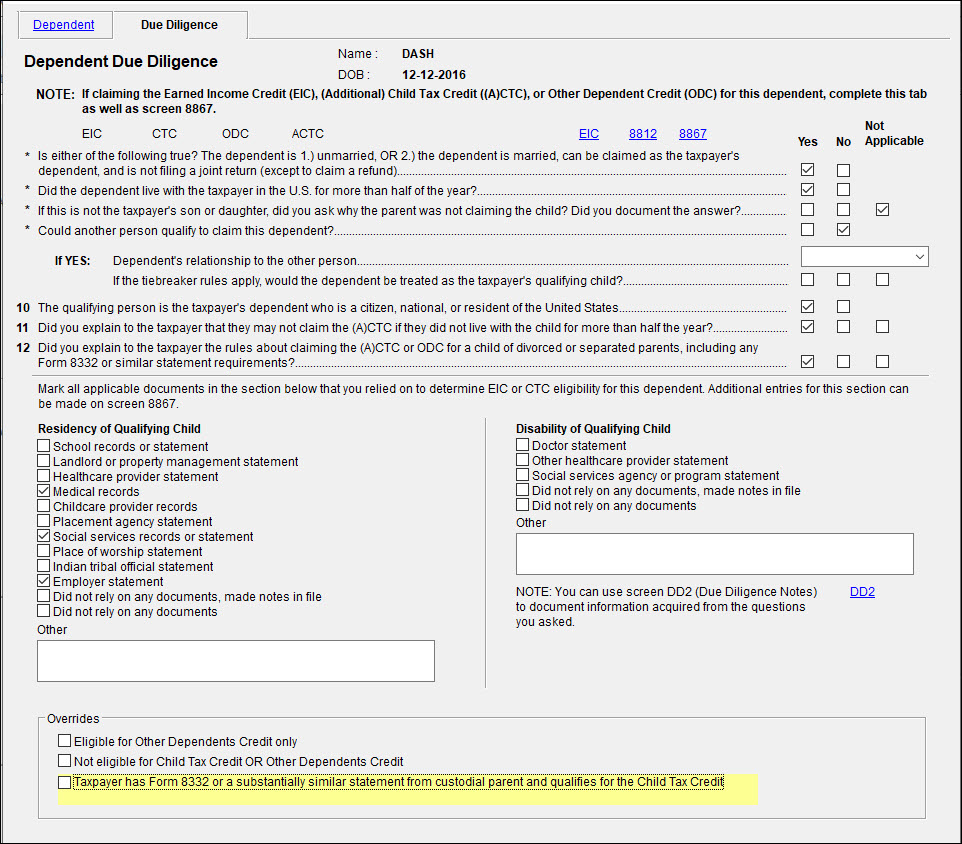Check No for parent not claiming child question
The height and width of the screenshot is (844, 962).
[844, 210]
